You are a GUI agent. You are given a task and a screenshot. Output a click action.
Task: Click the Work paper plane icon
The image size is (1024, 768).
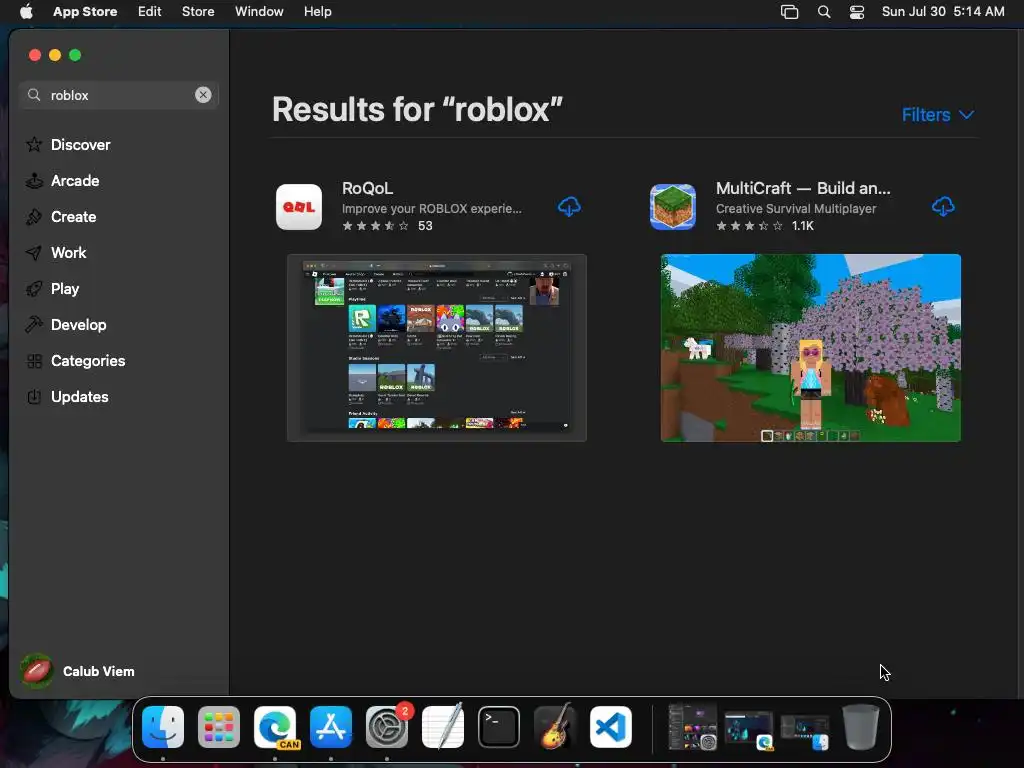34,253
